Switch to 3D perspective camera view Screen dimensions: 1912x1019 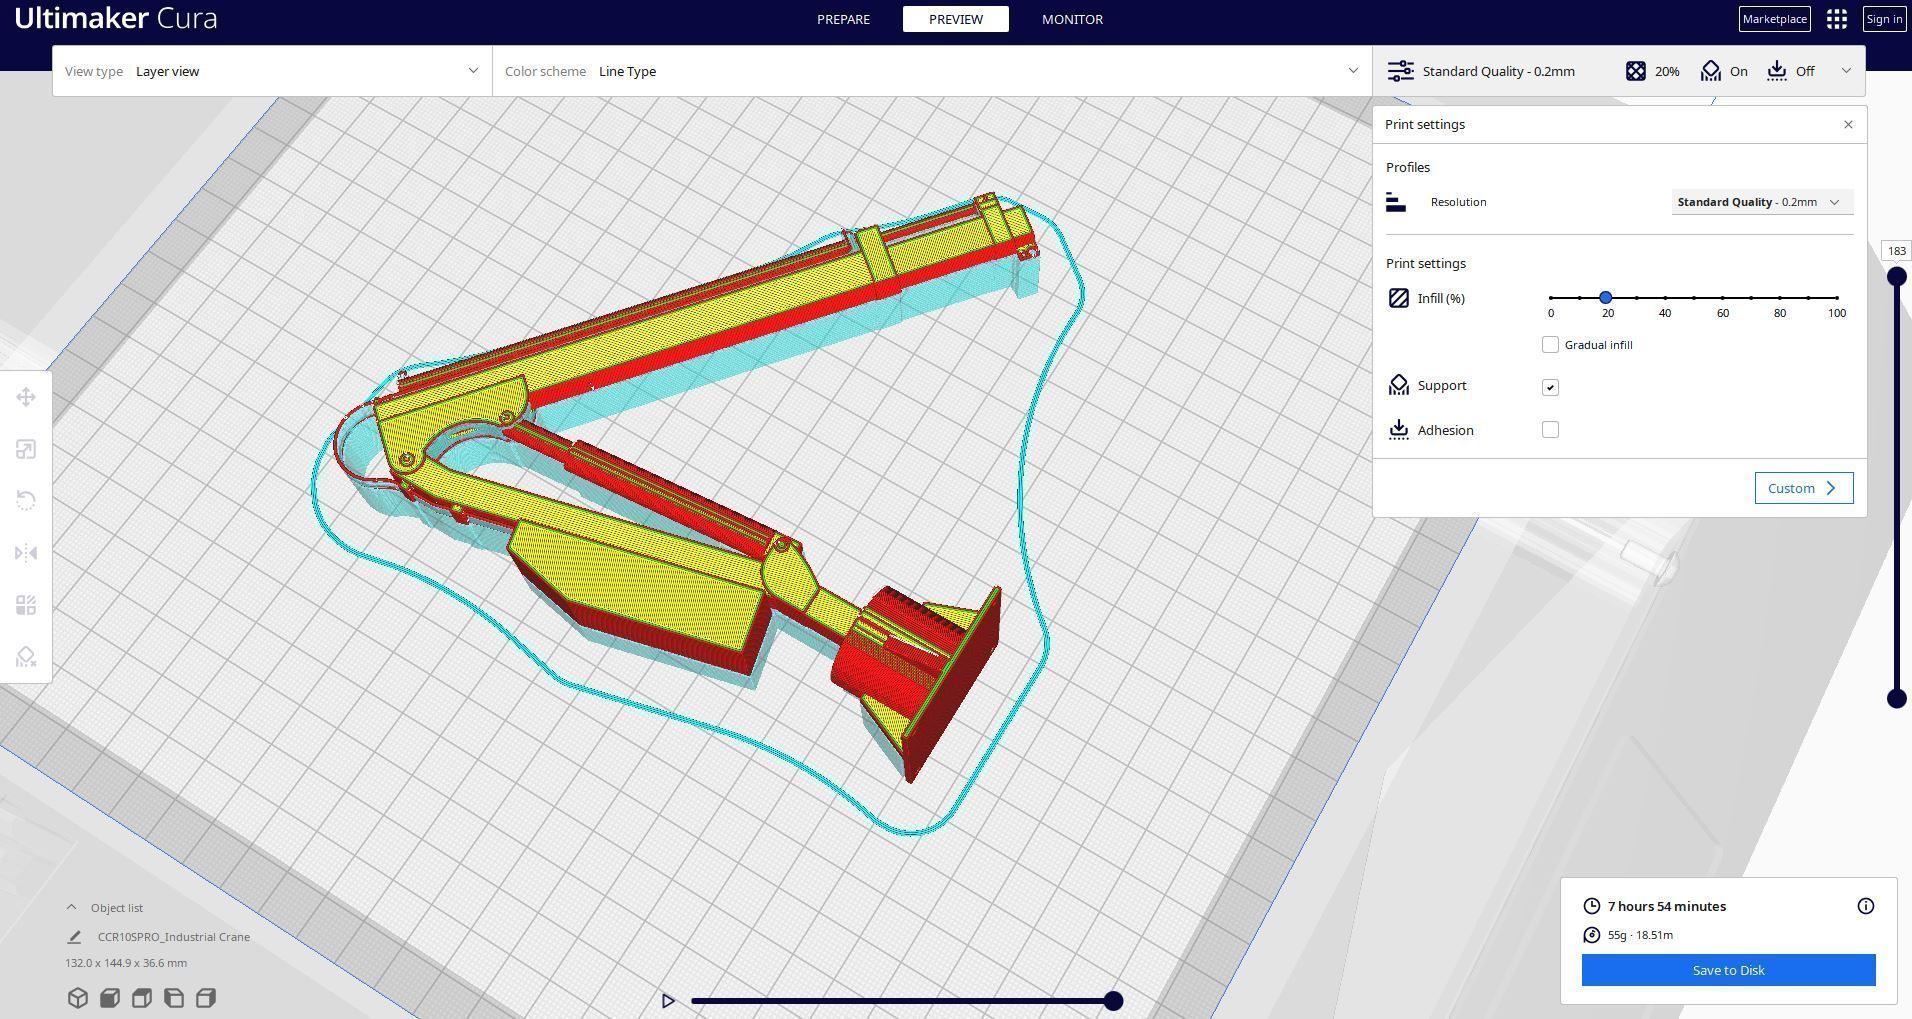[x=78, y=998]
